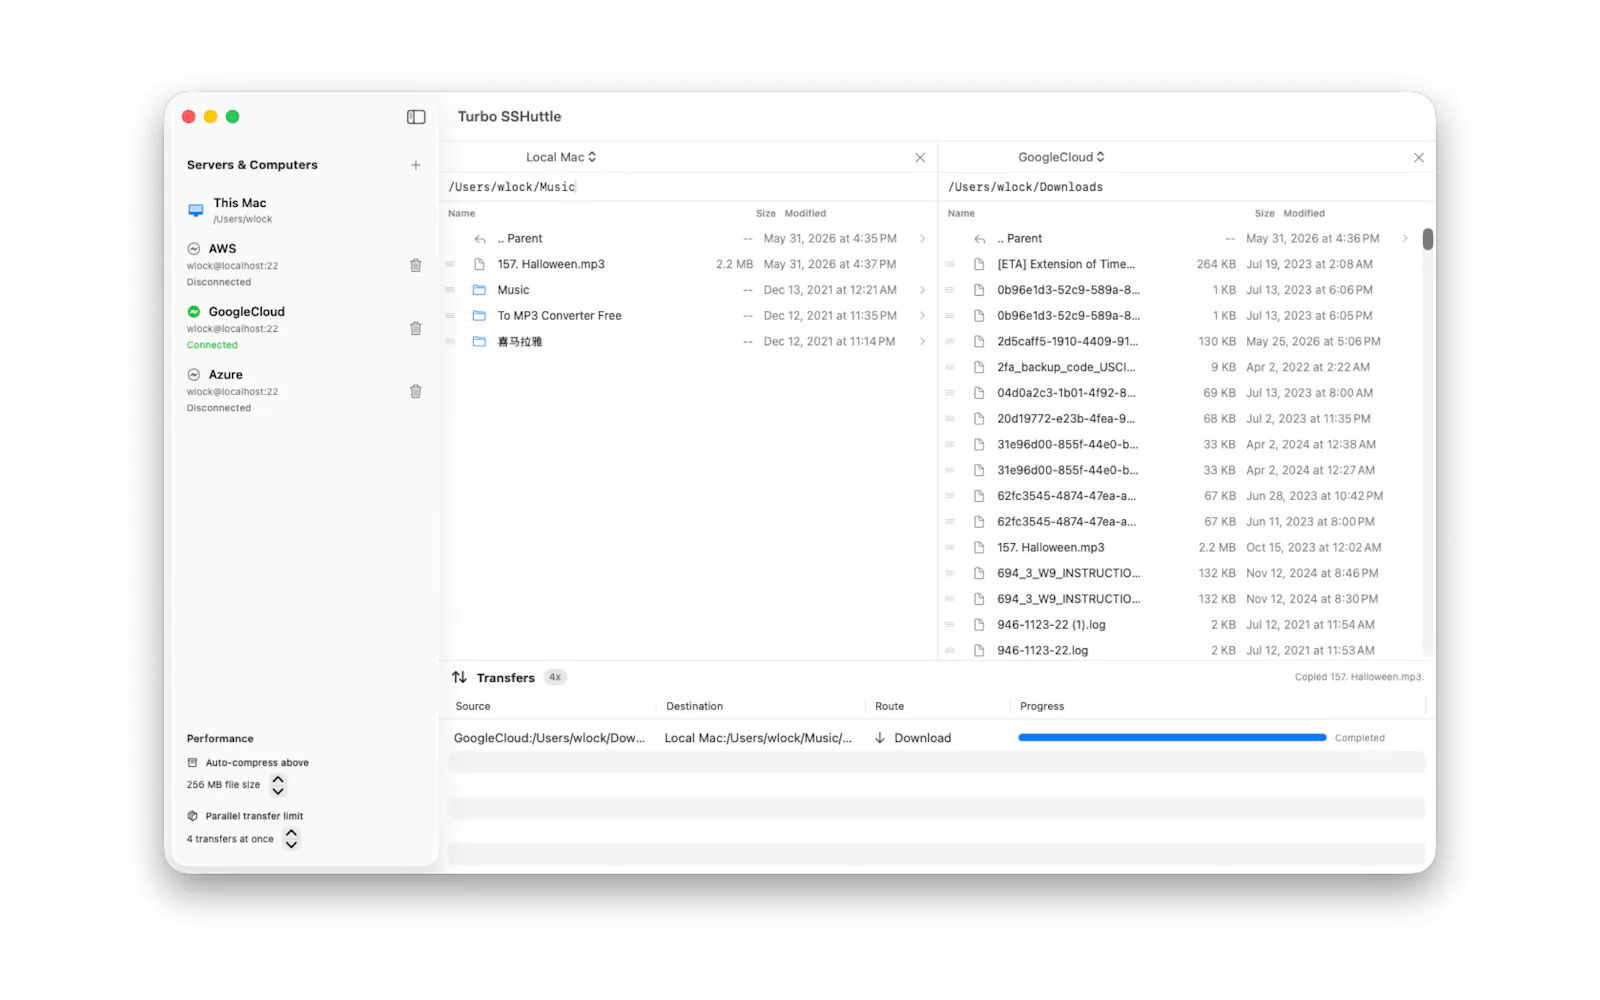This screenshot has height=1000, width=1600.
Task: Click file icon of 157. Halloween.mp3 in Local Mac
Action: [x=479, y=264]
